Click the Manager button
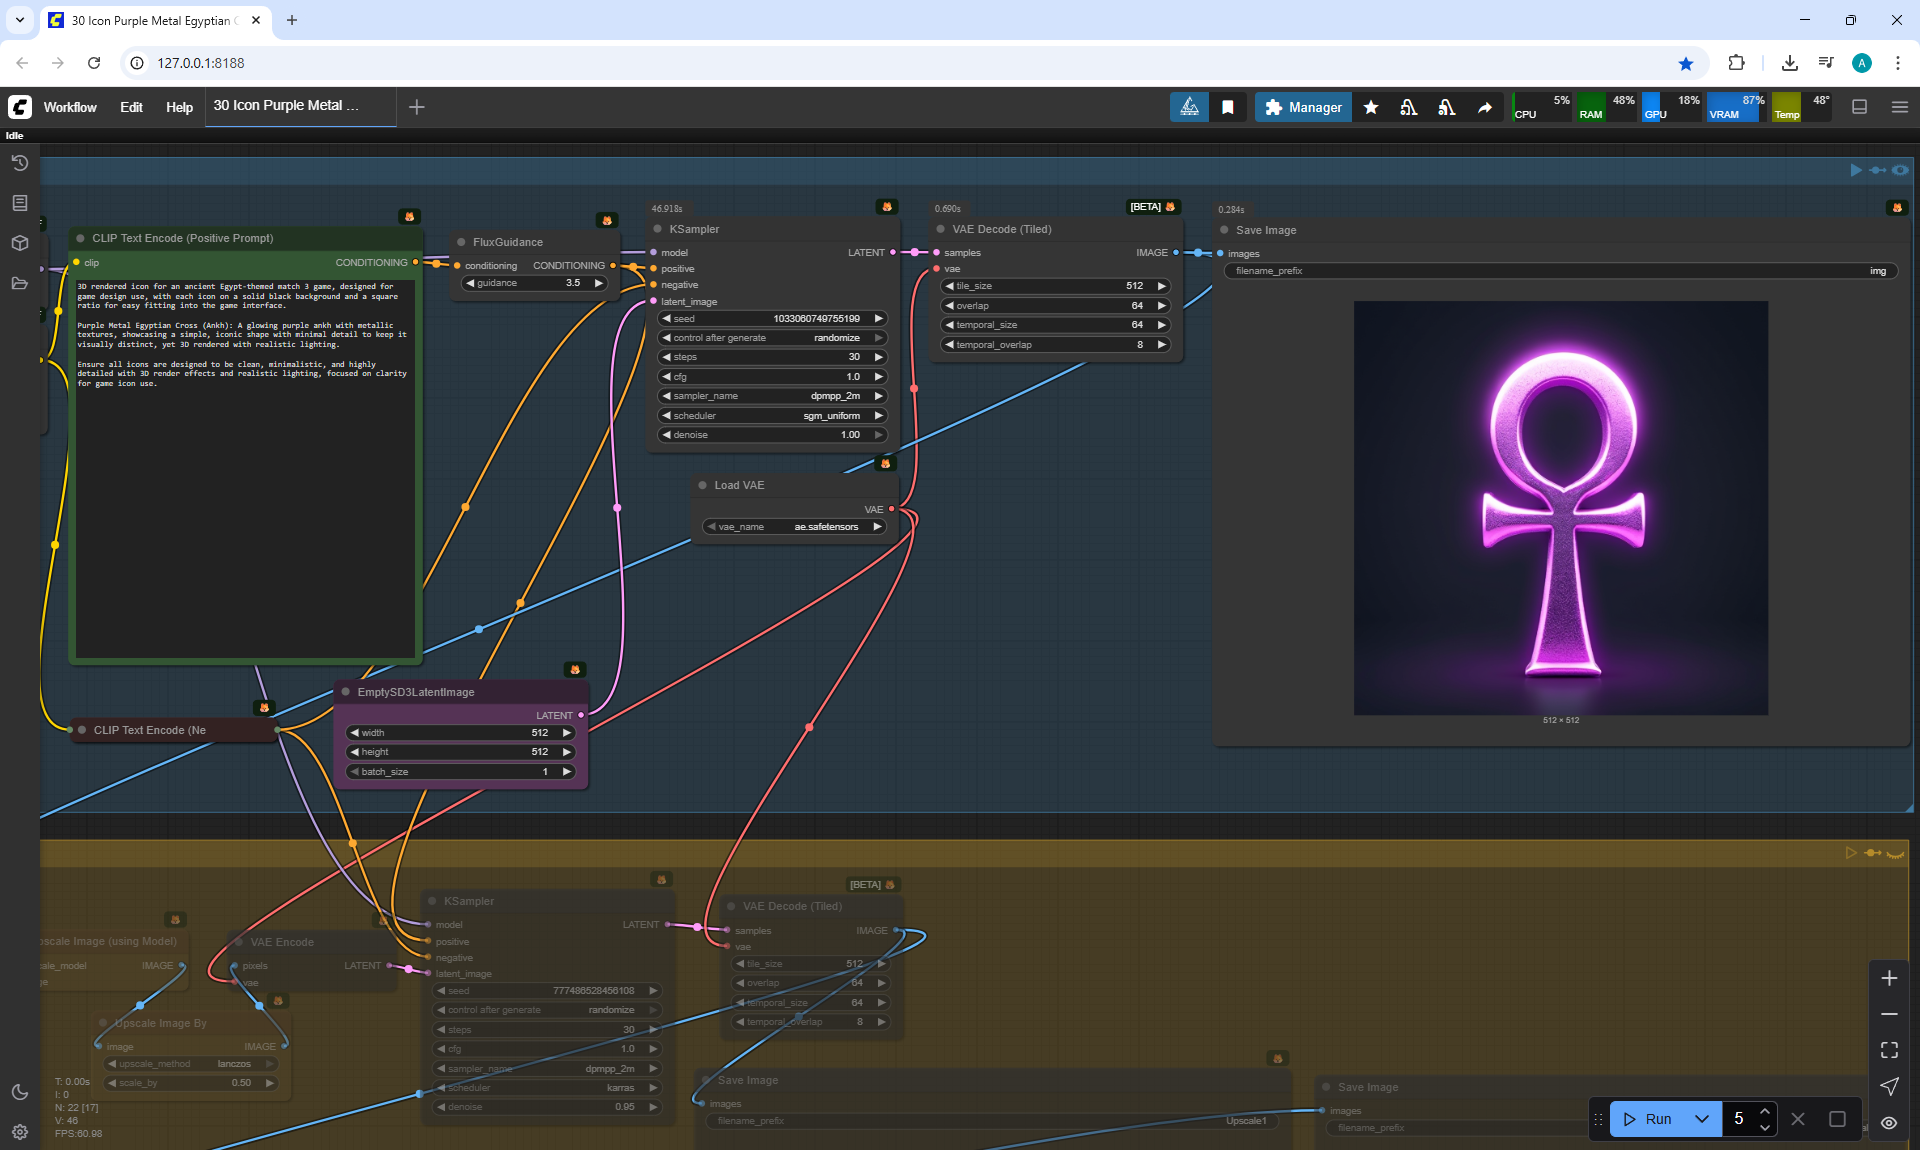Image resolution: width=1920 pixels, height=1150 pixels. pos(1303,107)
